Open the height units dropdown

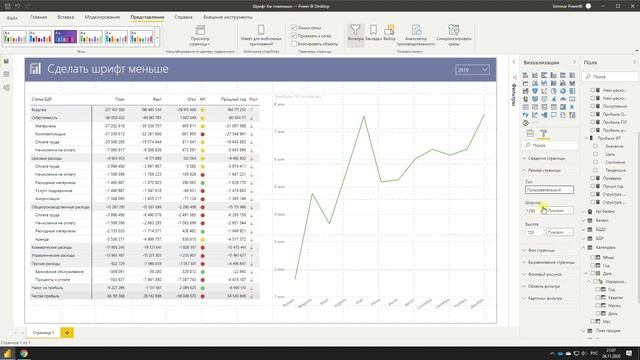pos(559,232)
